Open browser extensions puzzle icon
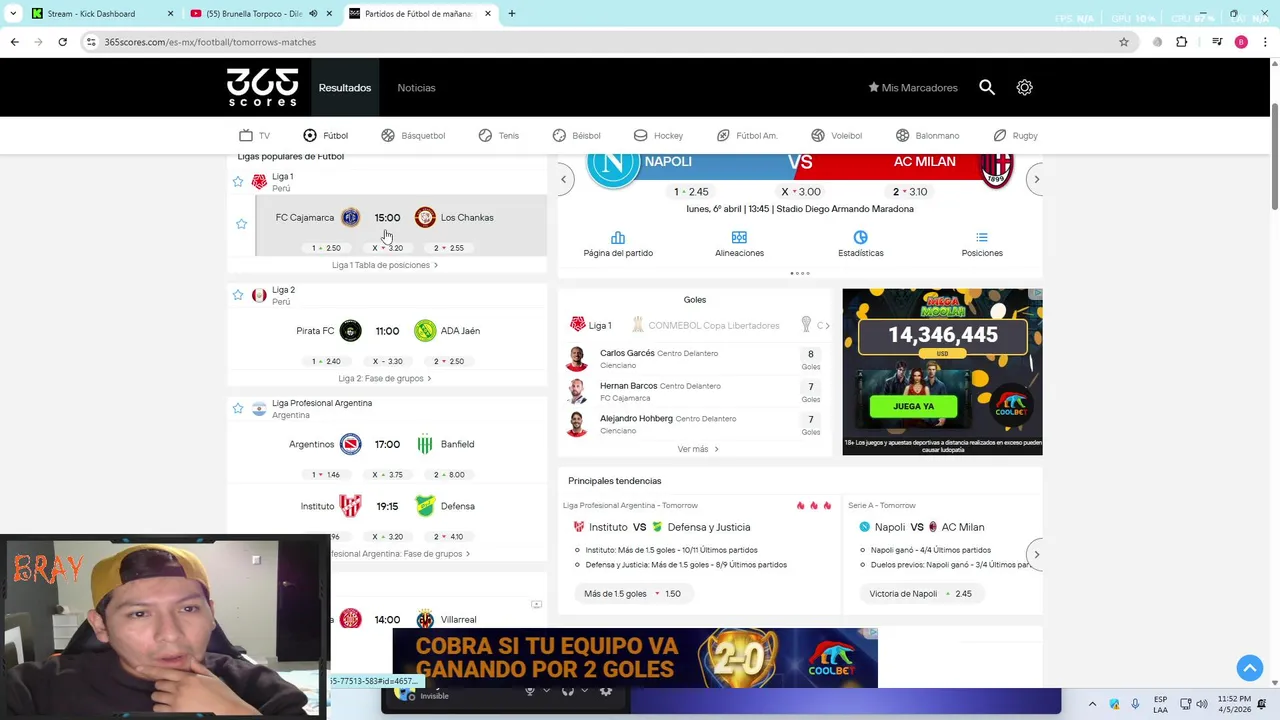1280x720 pixels. click(1181, 42)
